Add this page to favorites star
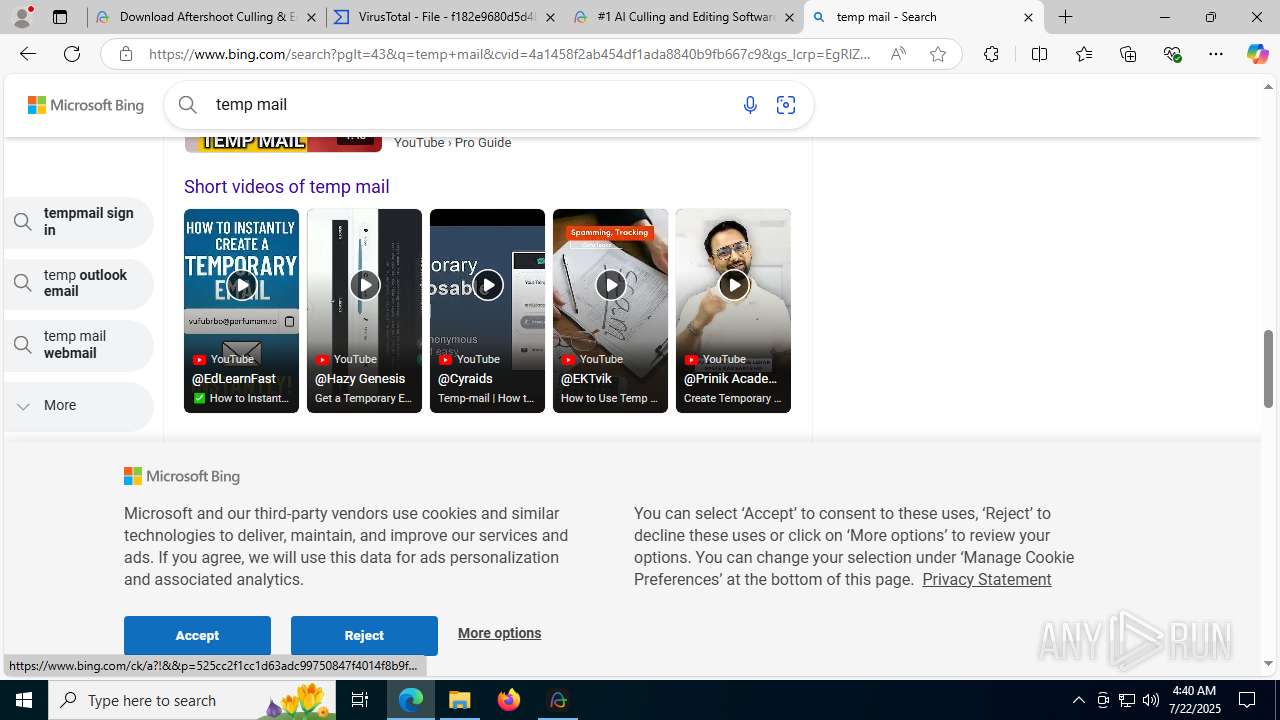This screenshot has width=1280, height=720. 938,54
